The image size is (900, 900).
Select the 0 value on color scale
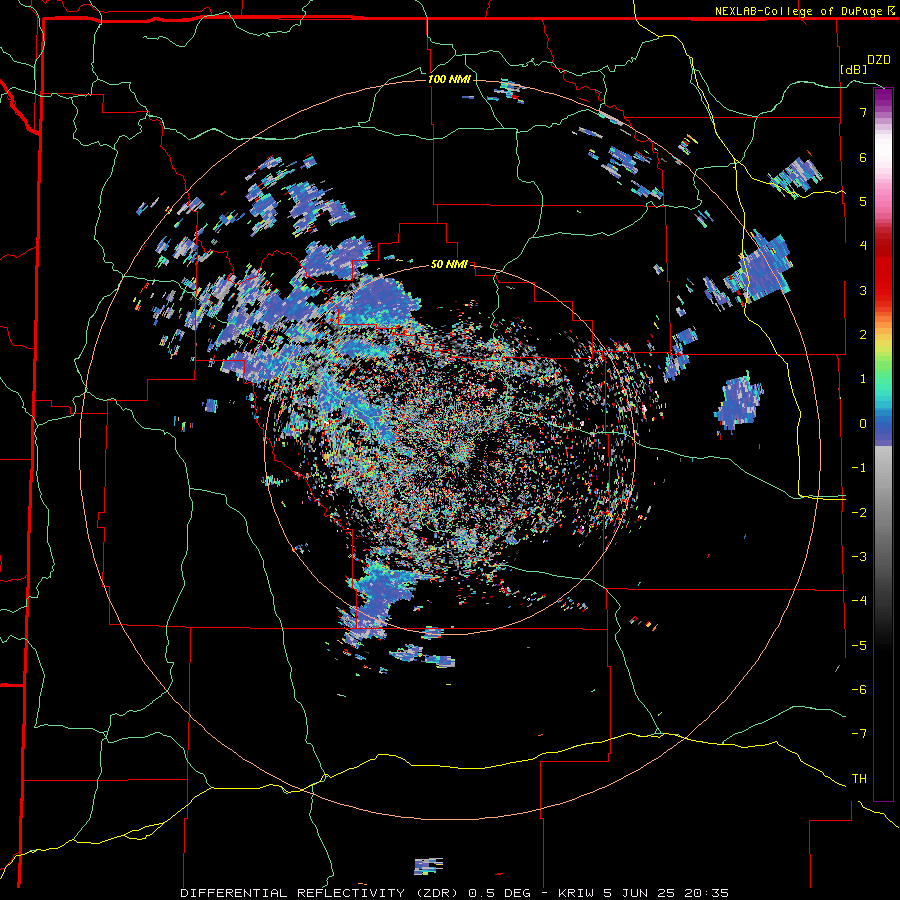863,424
